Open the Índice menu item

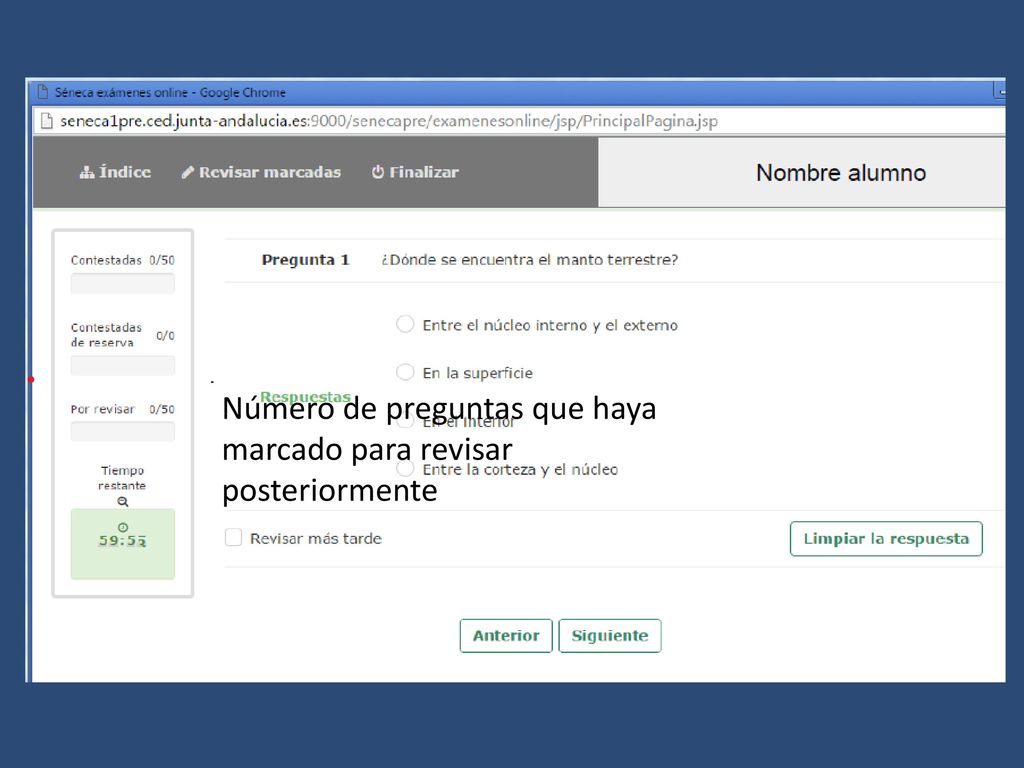(115, 172)
